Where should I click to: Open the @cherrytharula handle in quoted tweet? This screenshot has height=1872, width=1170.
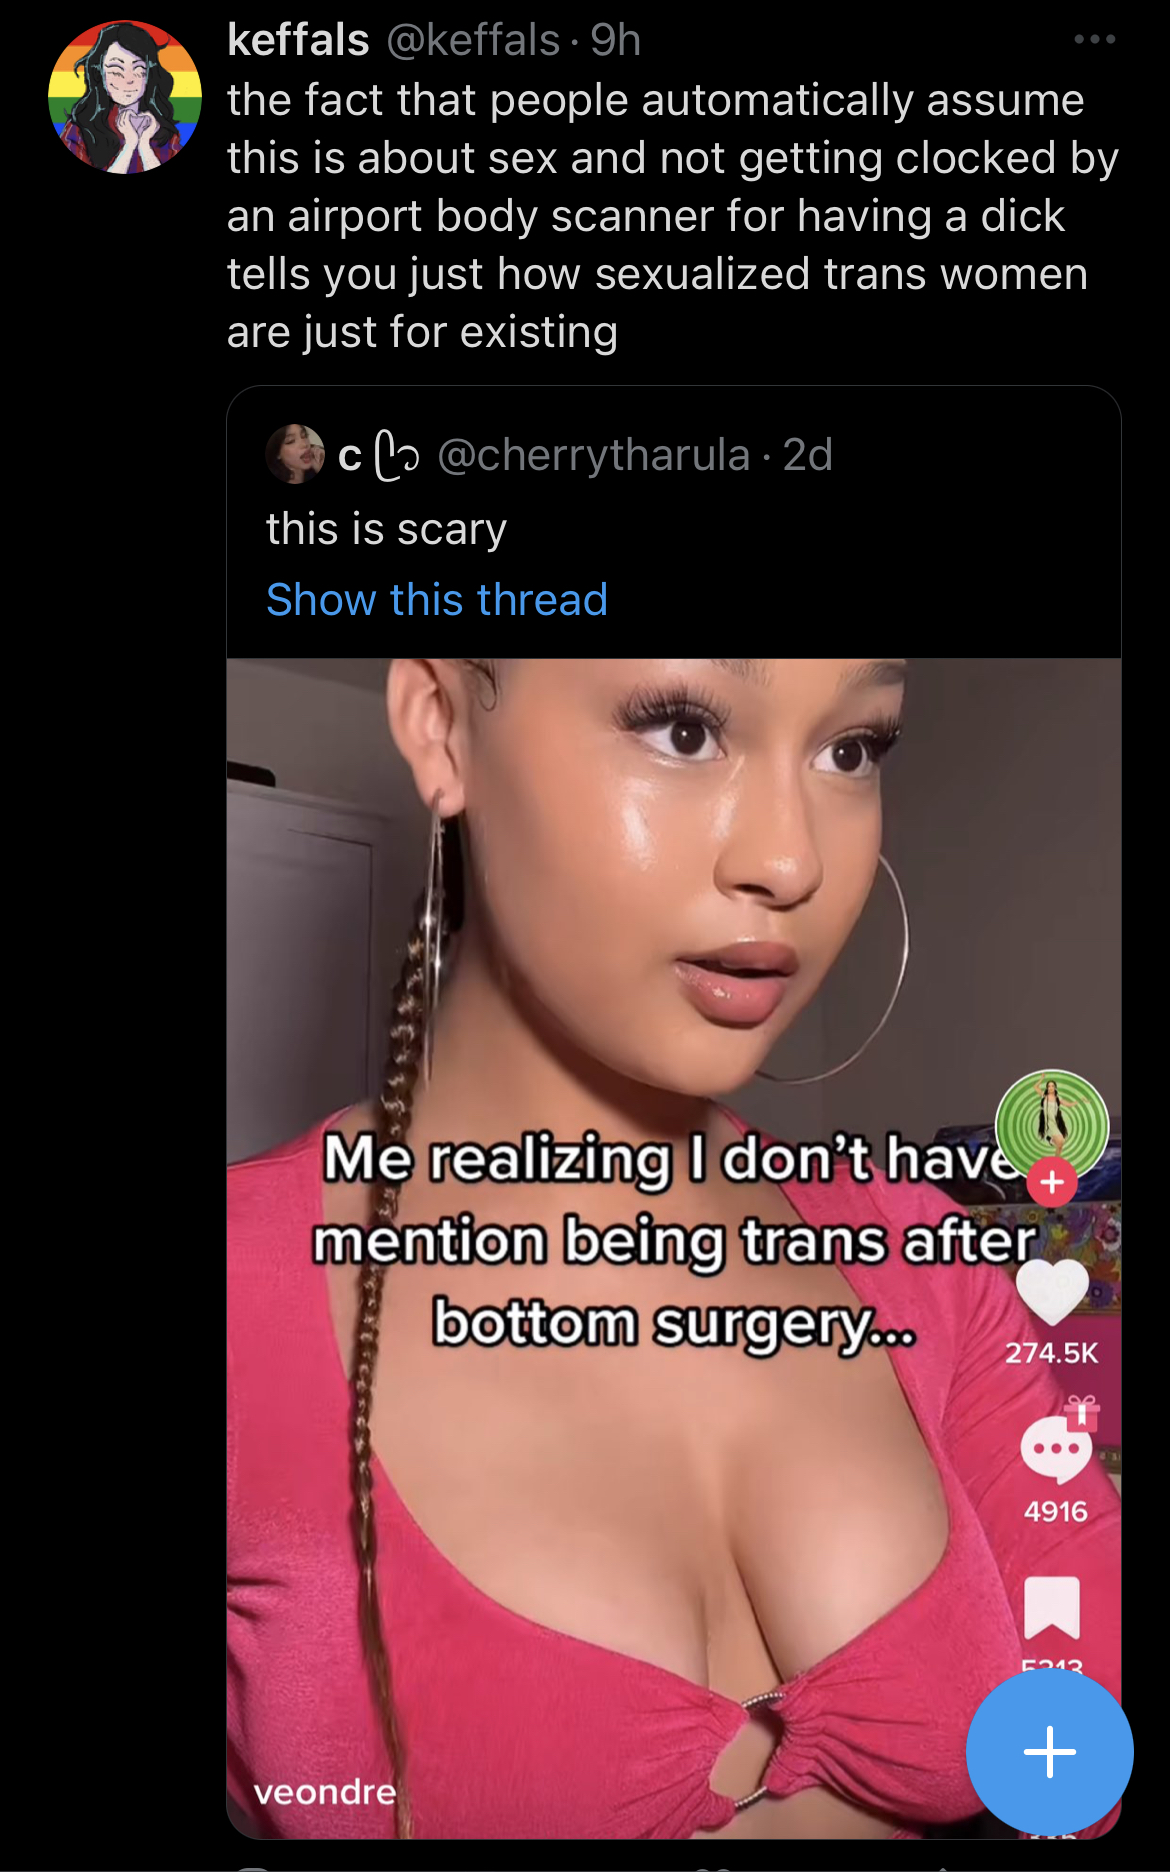(x=594, y=455)
